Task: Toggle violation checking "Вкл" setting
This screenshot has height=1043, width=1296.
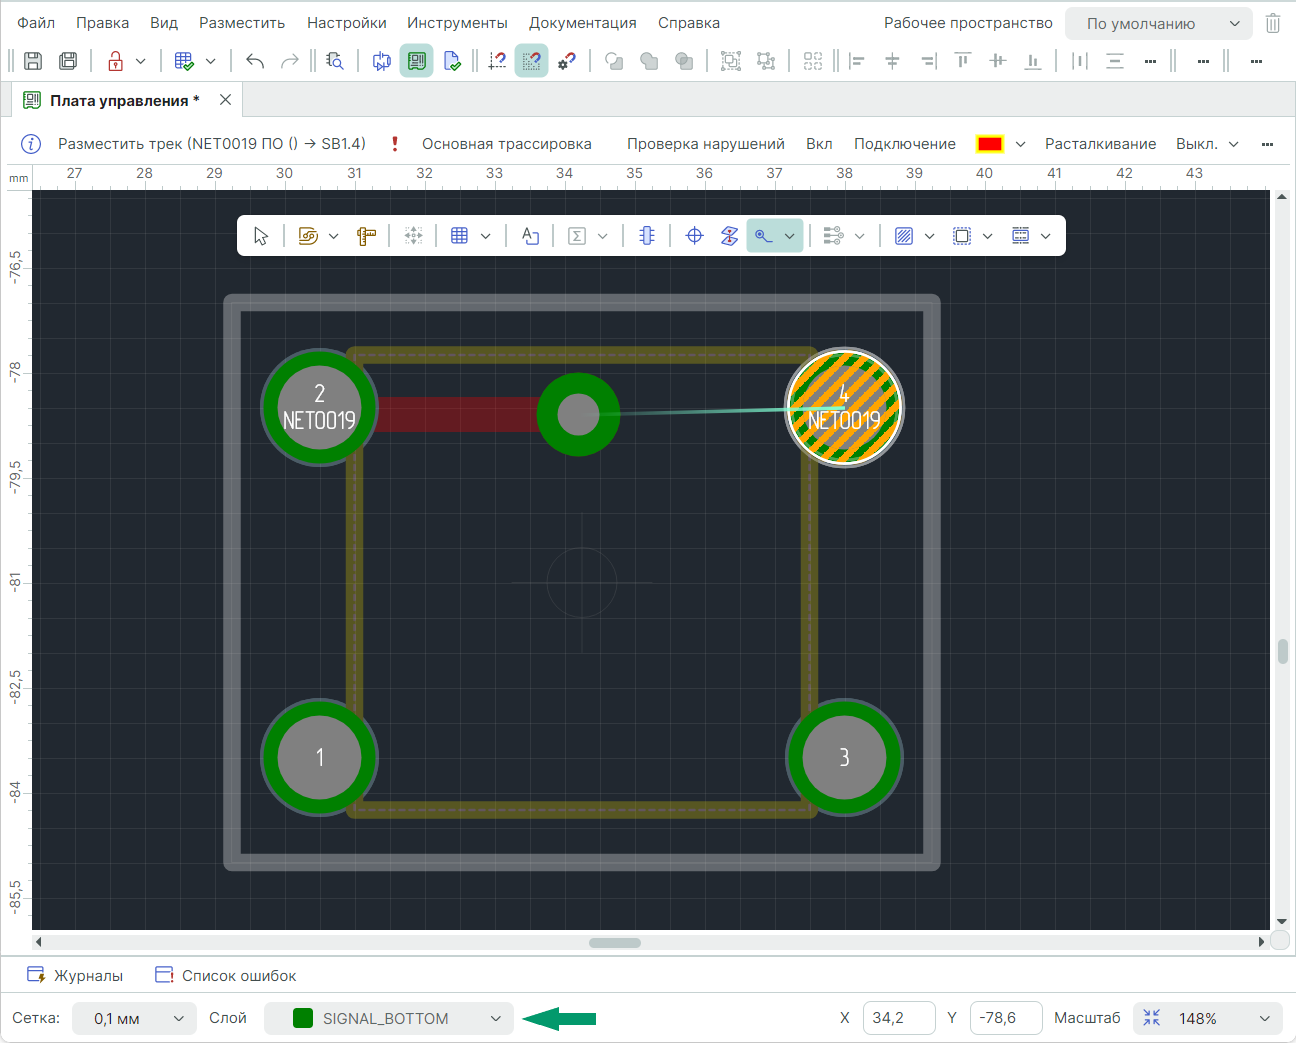Action: coord(819,144)
